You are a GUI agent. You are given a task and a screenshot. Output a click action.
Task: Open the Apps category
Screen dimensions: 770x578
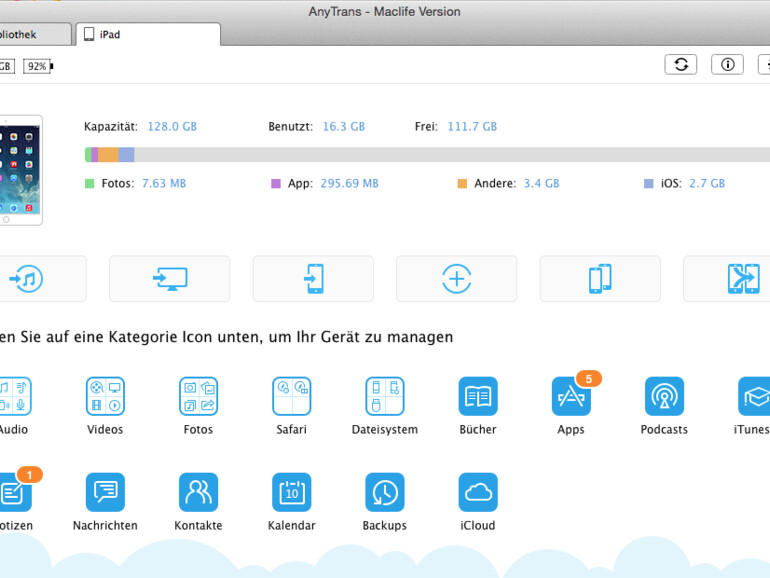(571, 397)
